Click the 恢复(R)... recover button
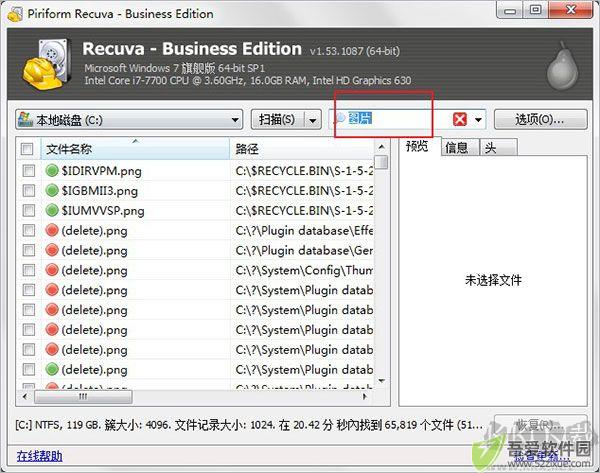Viewport: 600px width, 473px height. [x=540, y=425]
